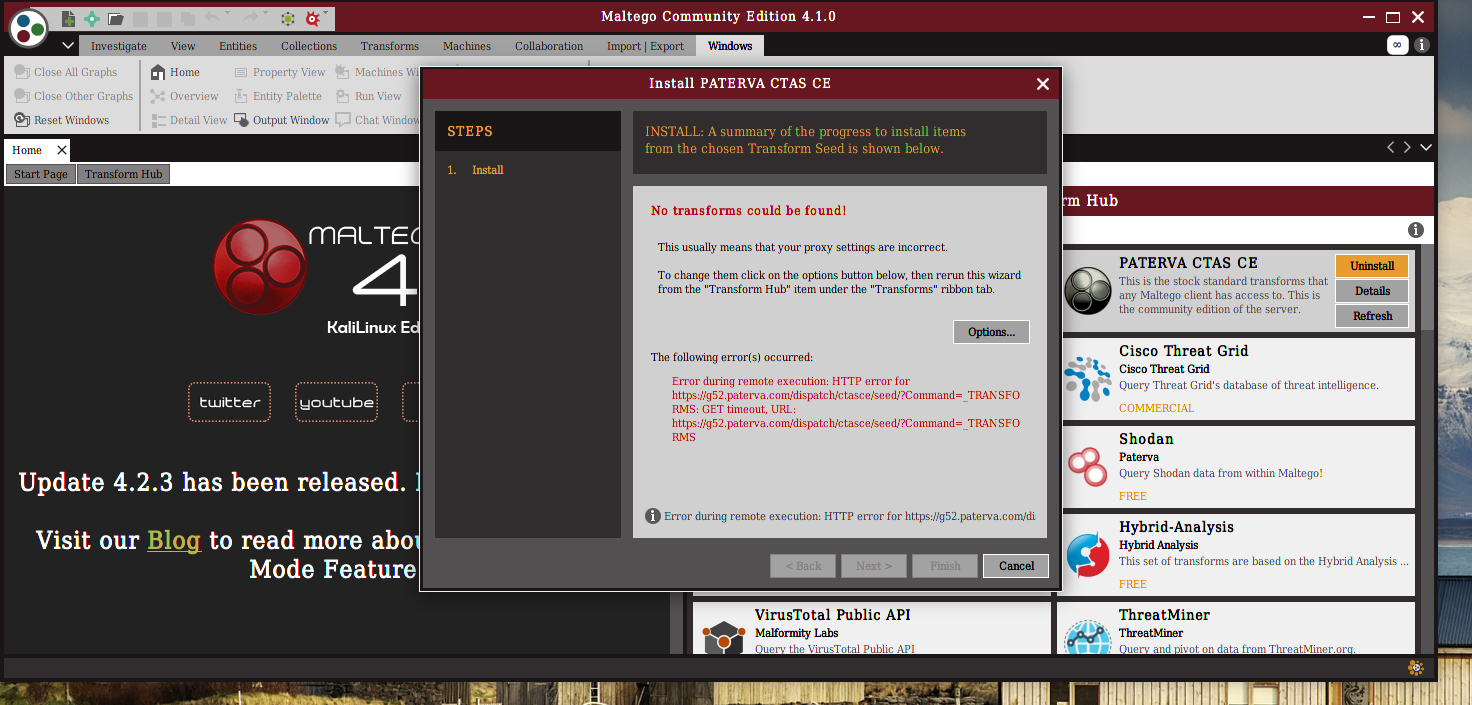The height and width of the screenshot is (705, 1472).
Task: Click the youtube button on Start Page
Action: point(336,402)
